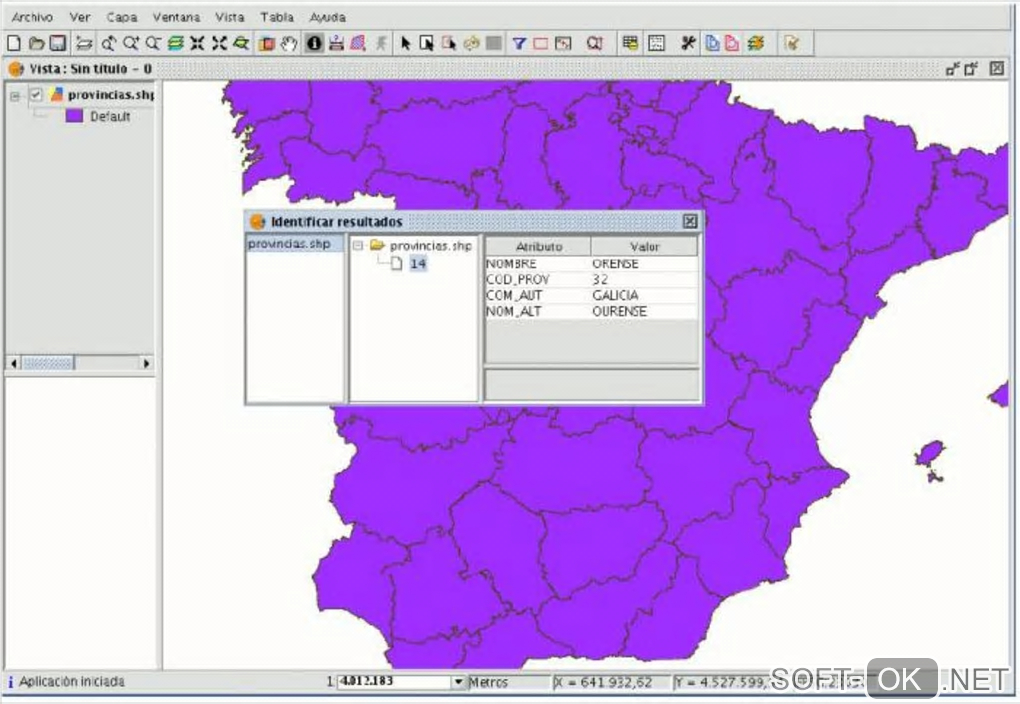Screen dimensions: 1020x704
Task: Click the legend horizontal scrollbar thumb
Action: (x=48, y=363)
